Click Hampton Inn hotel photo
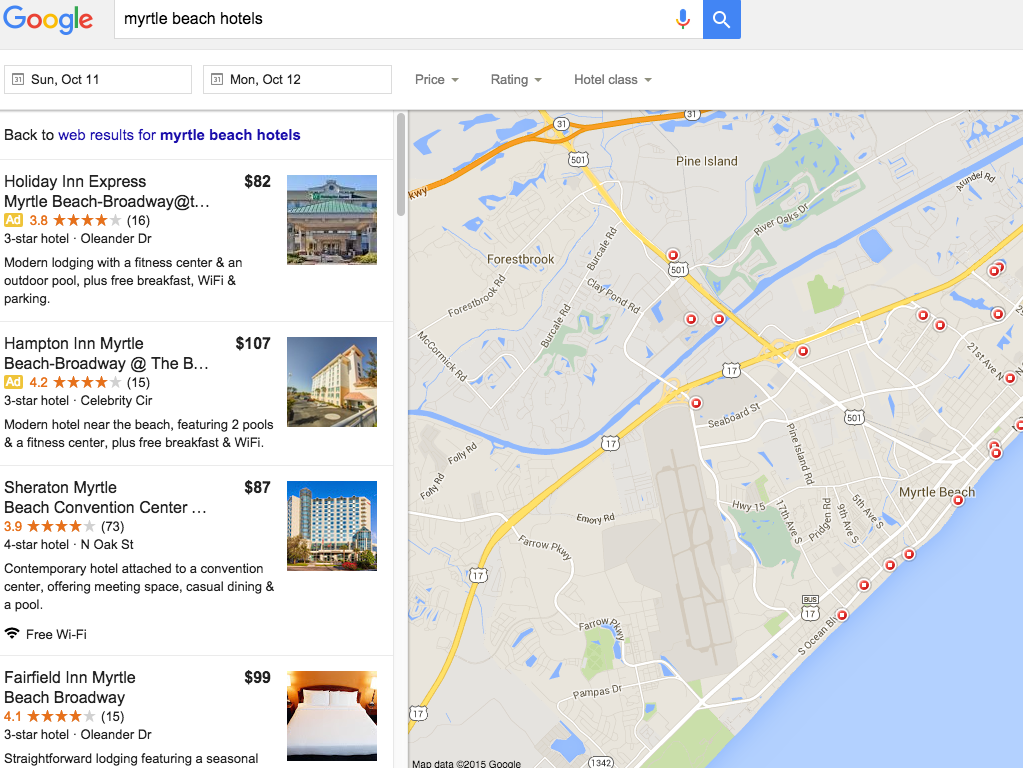The height and width of the screenshot is (768, 1023). click(332, 382)
